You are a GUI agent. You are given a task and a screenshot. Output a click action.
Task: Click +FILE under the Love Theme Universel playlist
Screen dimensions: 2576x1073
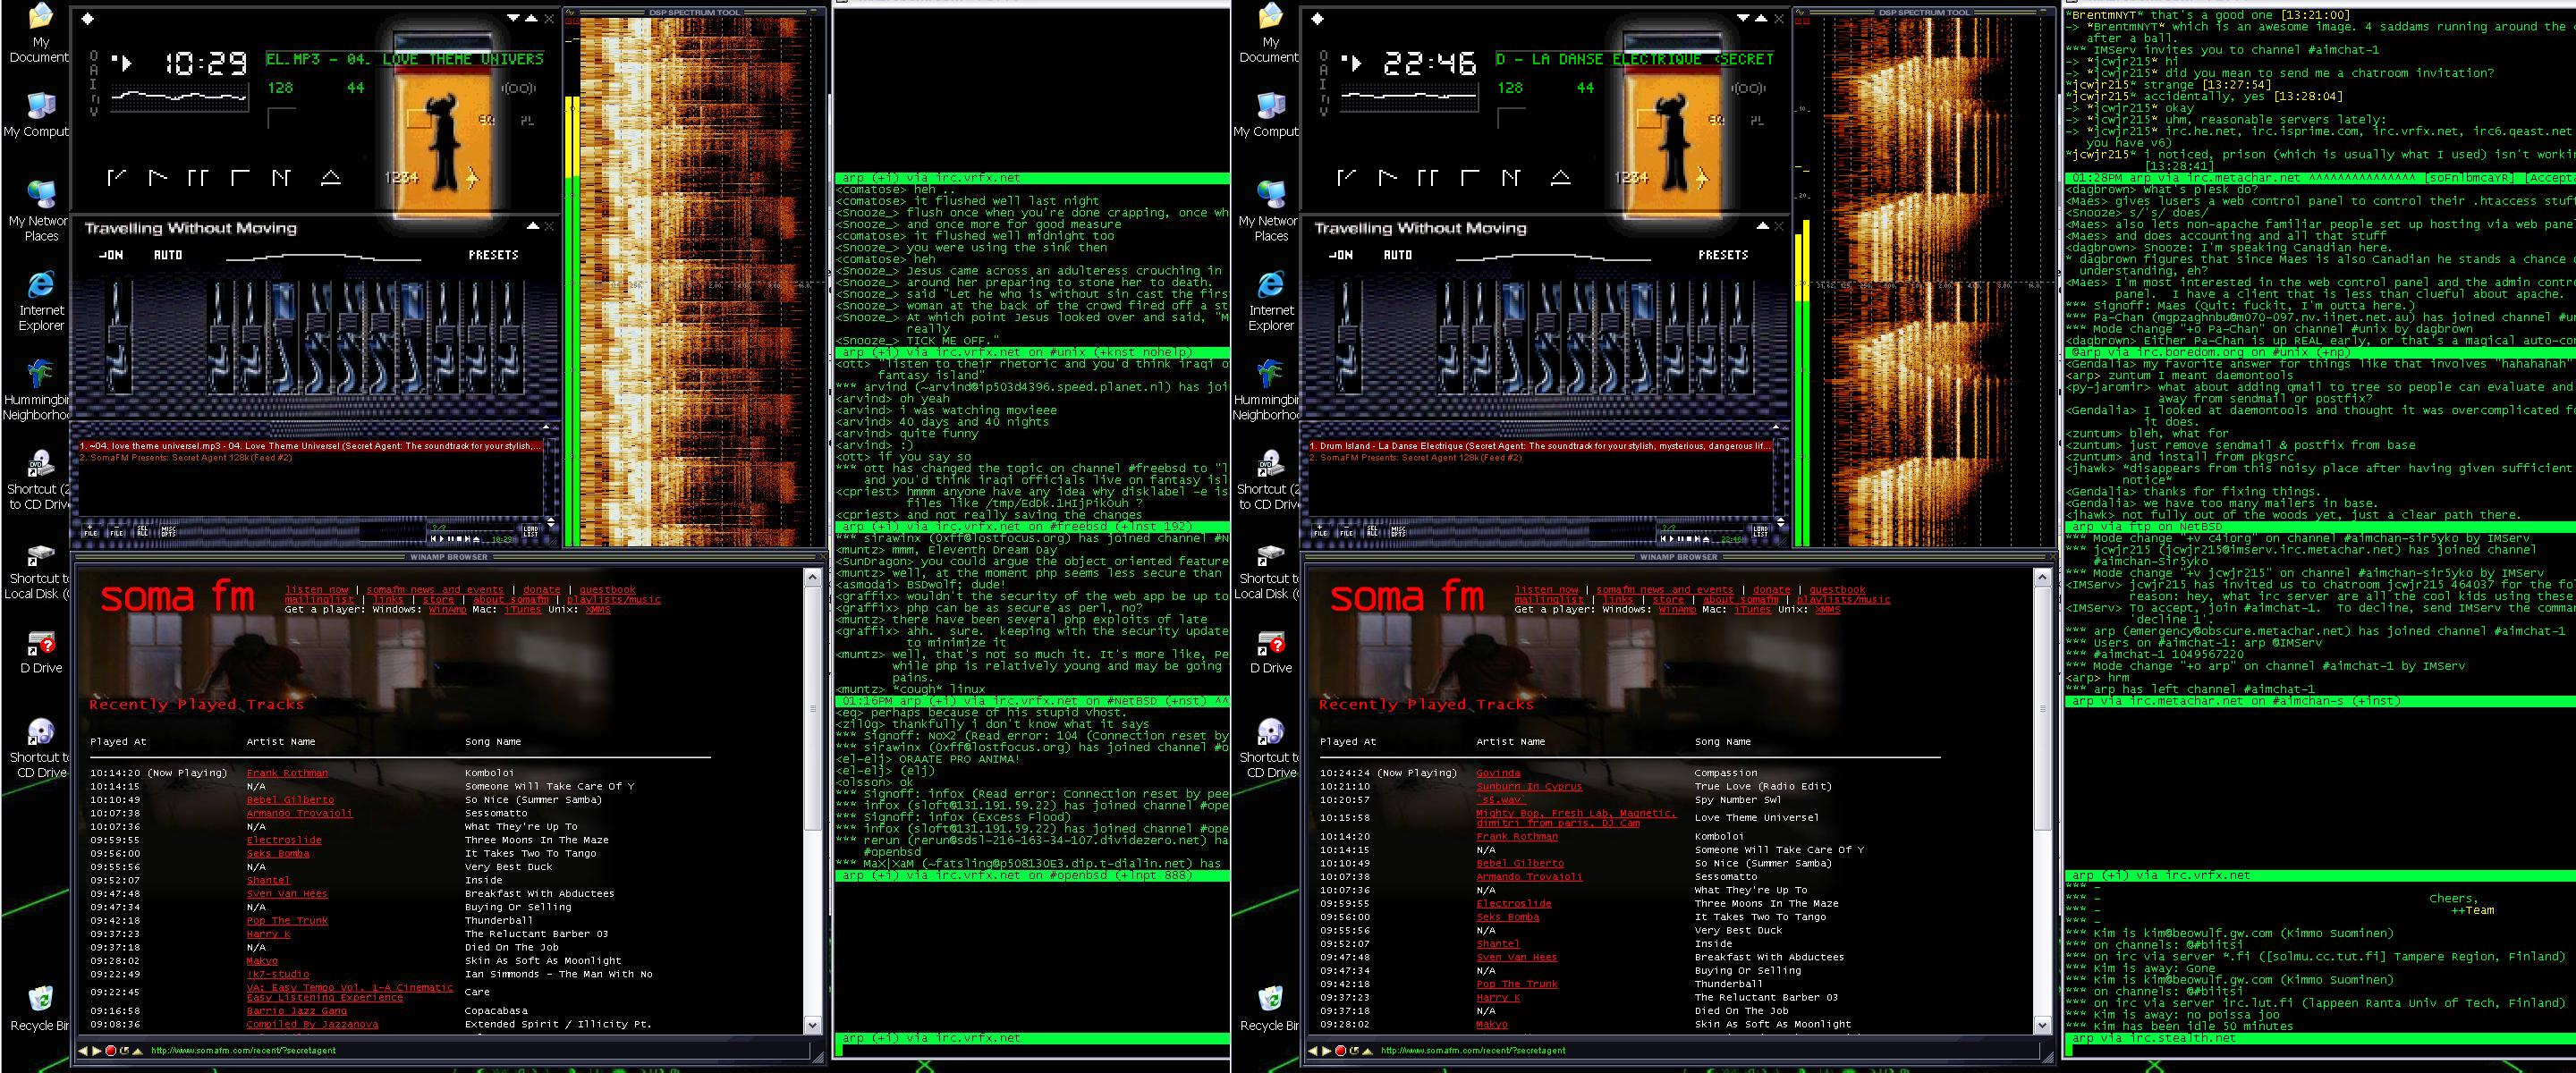tap(91, 530)
